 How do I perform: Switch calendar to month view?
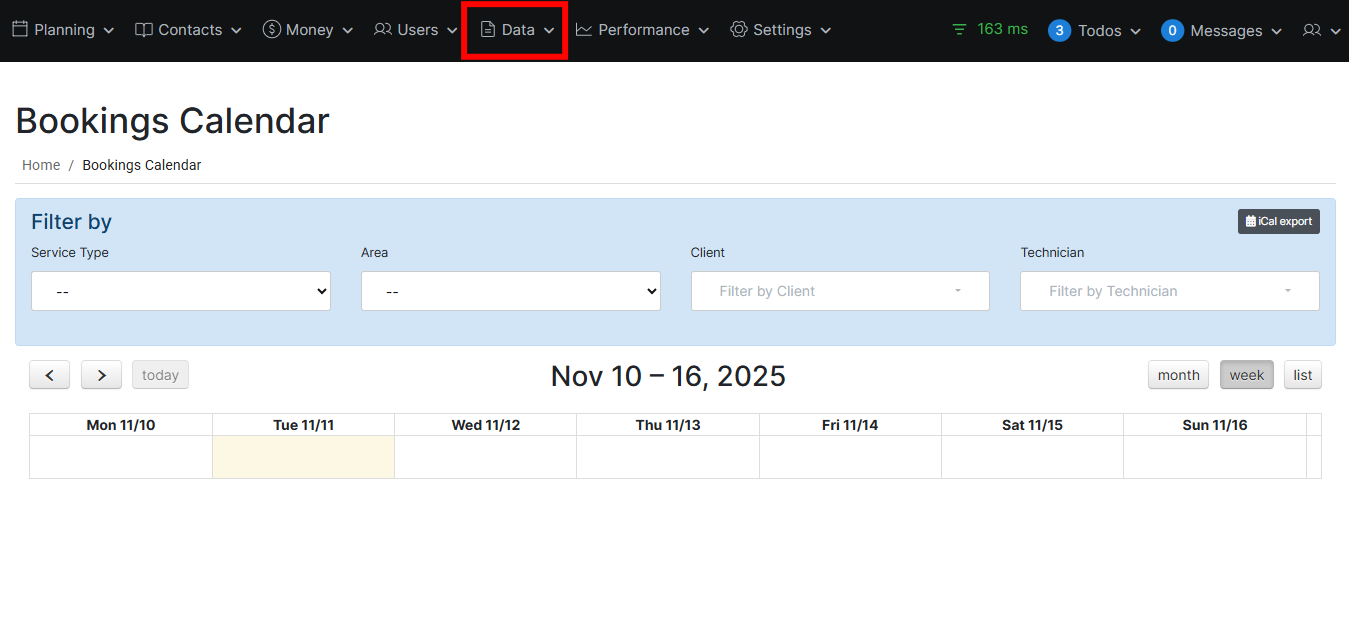pos(1178,375)
